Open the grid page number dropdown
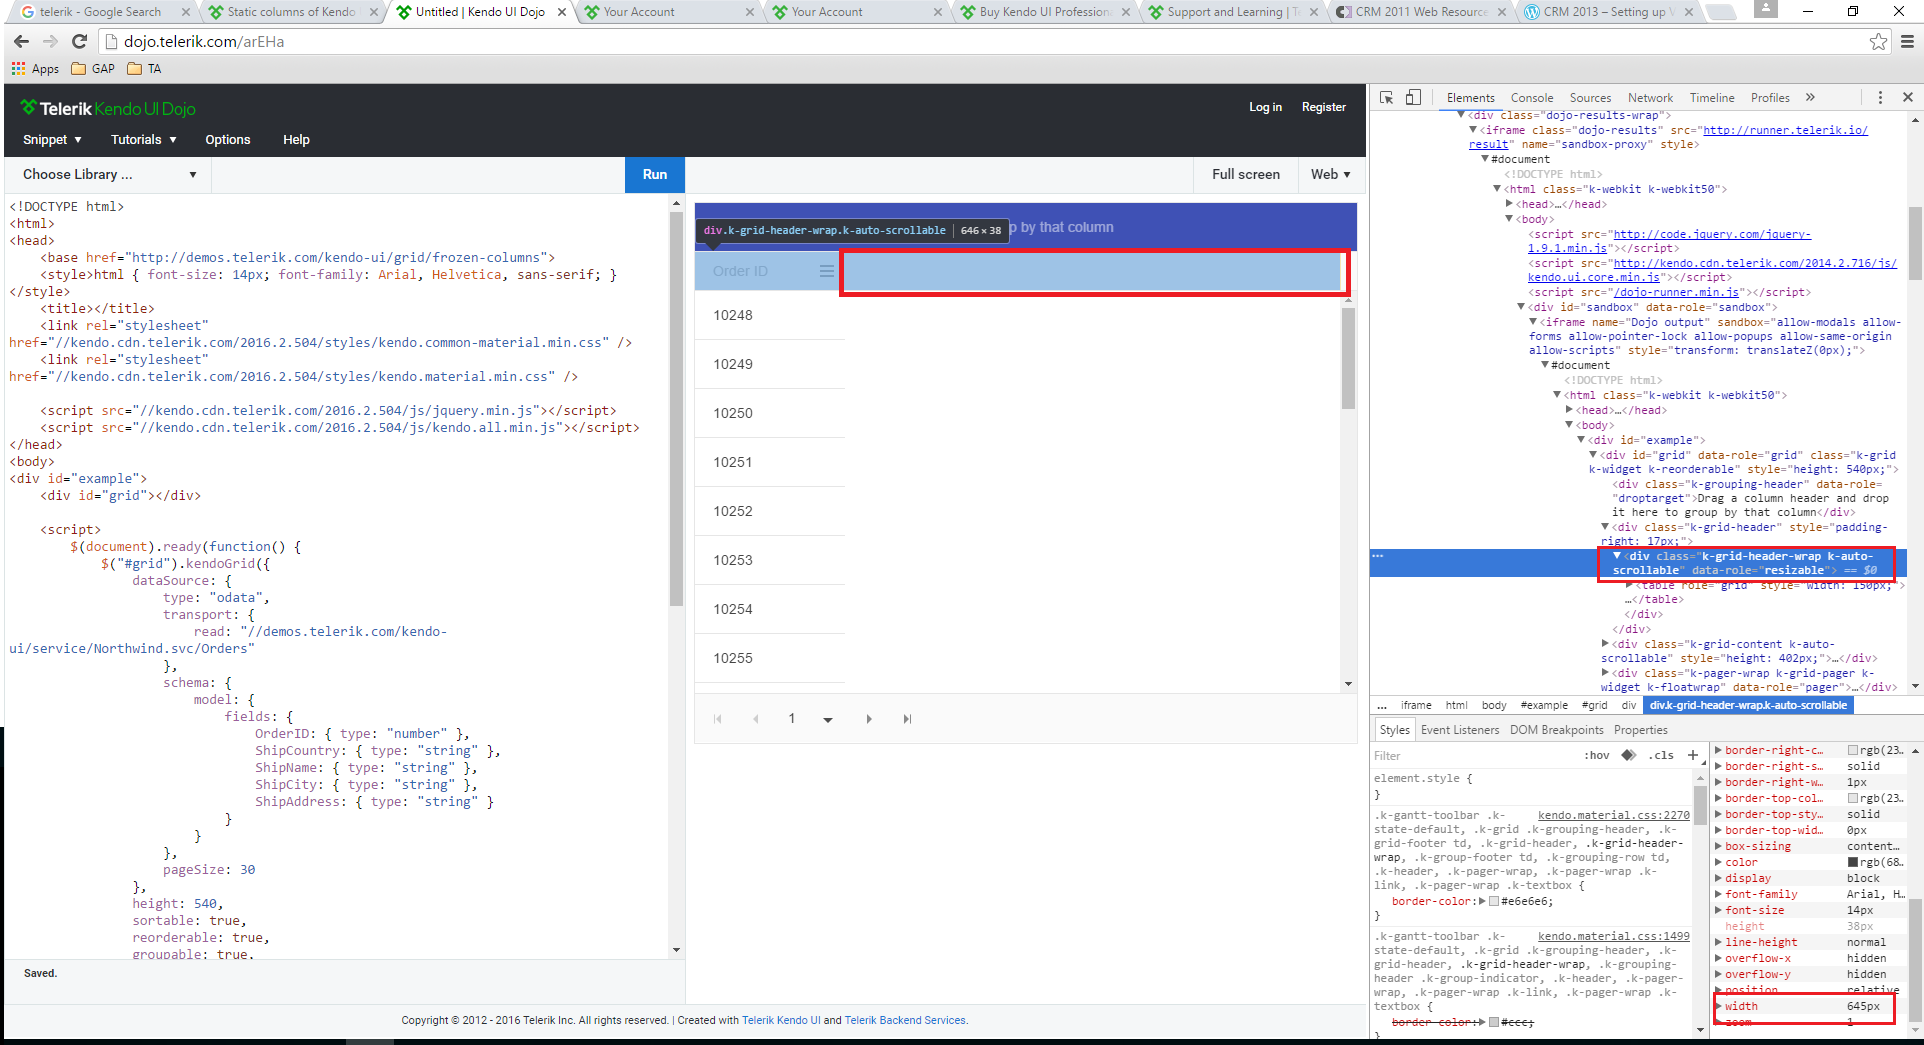The width and height of the screenshot is (1924, 1045). pyautogui.click(x=828, y=719)
